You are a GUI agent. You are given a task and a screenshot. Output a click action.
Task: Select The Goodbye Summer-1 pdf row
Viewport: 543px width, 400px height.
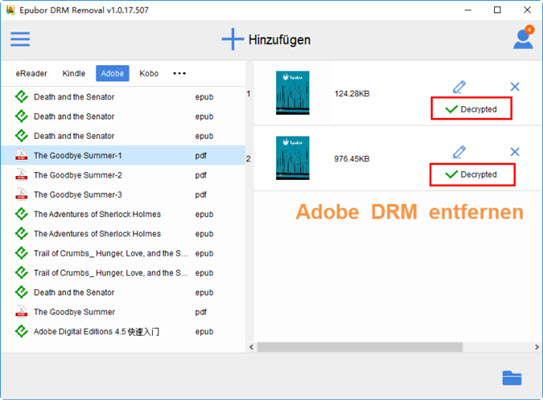(x=123, y=155)
